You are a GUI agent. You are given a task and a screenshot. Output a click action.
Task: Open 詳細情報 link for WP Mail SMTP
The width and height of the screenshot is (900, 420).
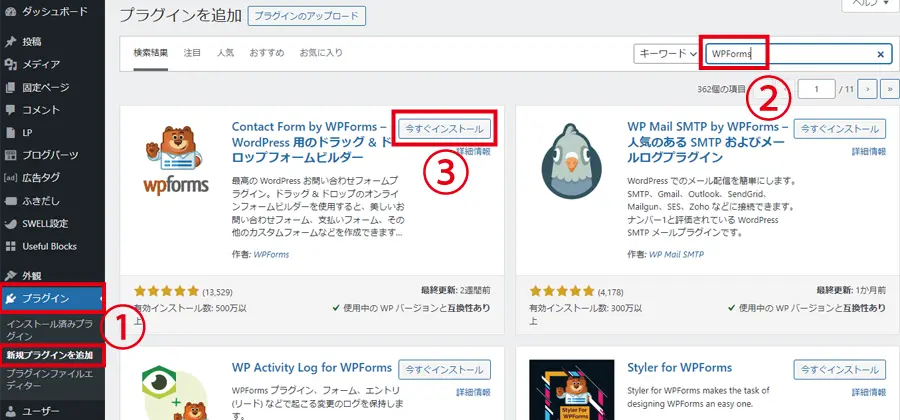[868, 151]
